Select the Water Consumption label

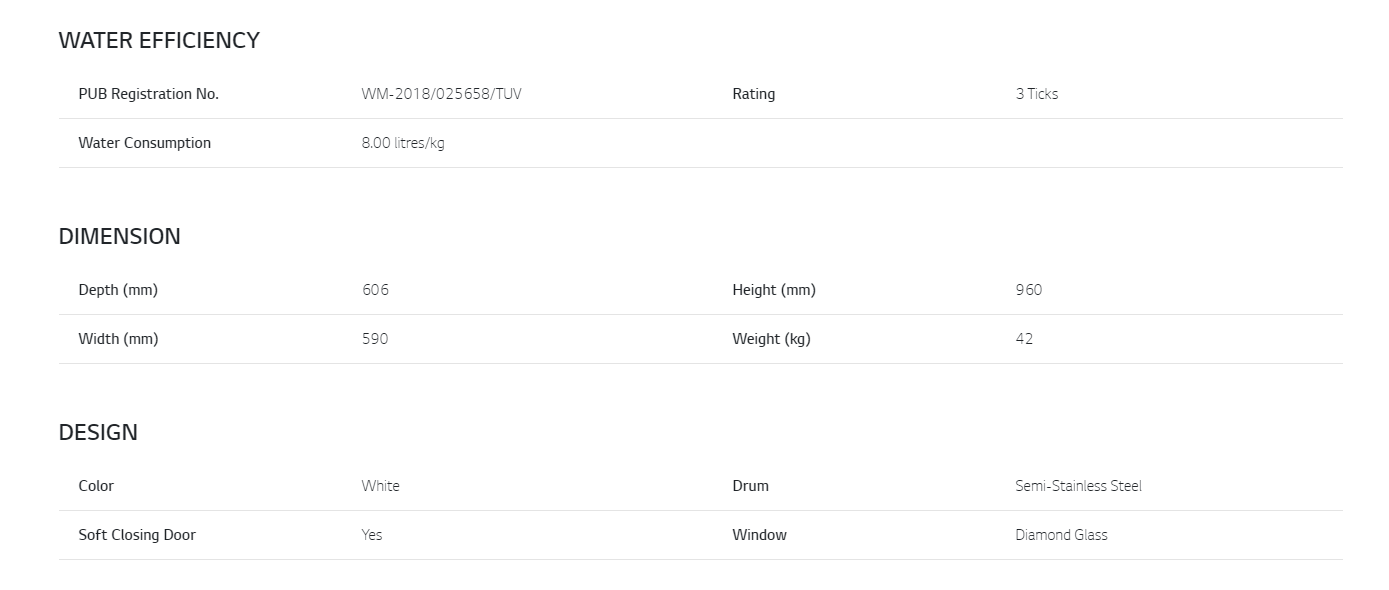click(x=144, y=143)
